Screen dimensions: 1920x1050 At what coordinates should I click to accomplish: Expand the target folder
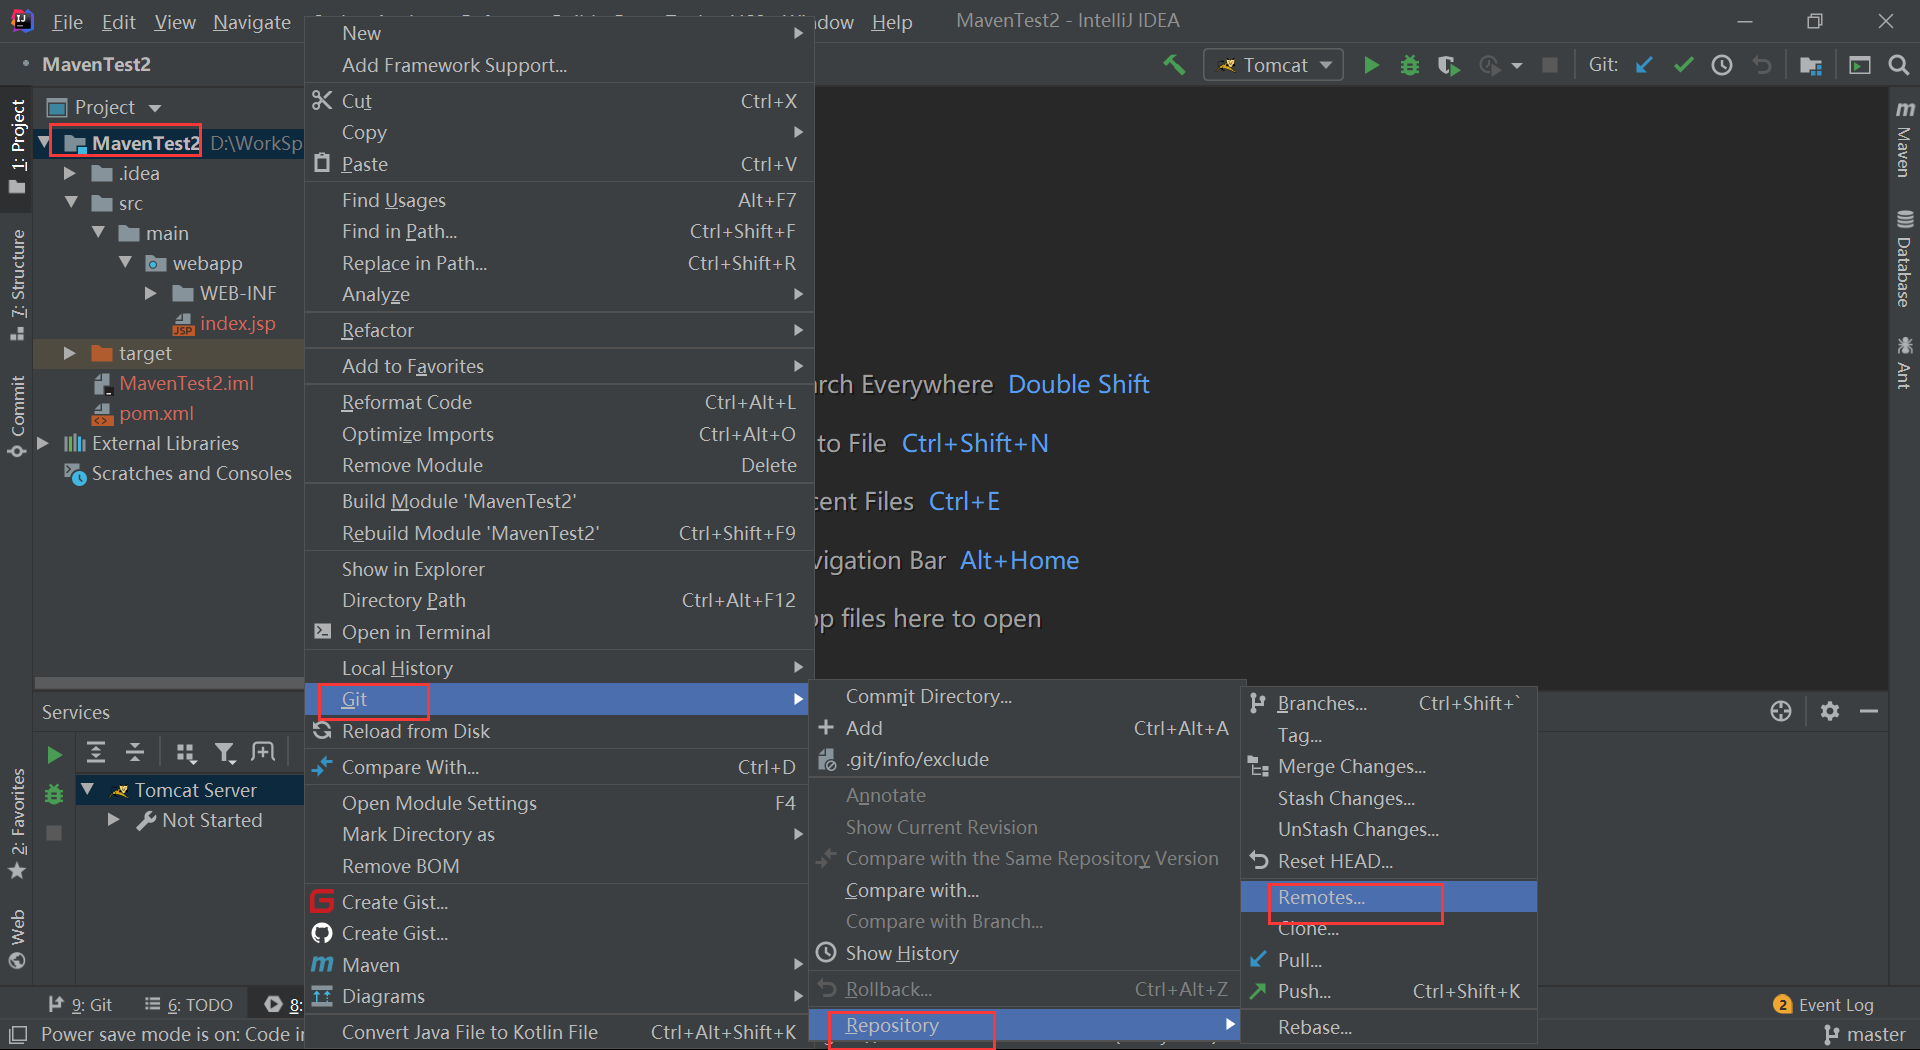point(69,353)
